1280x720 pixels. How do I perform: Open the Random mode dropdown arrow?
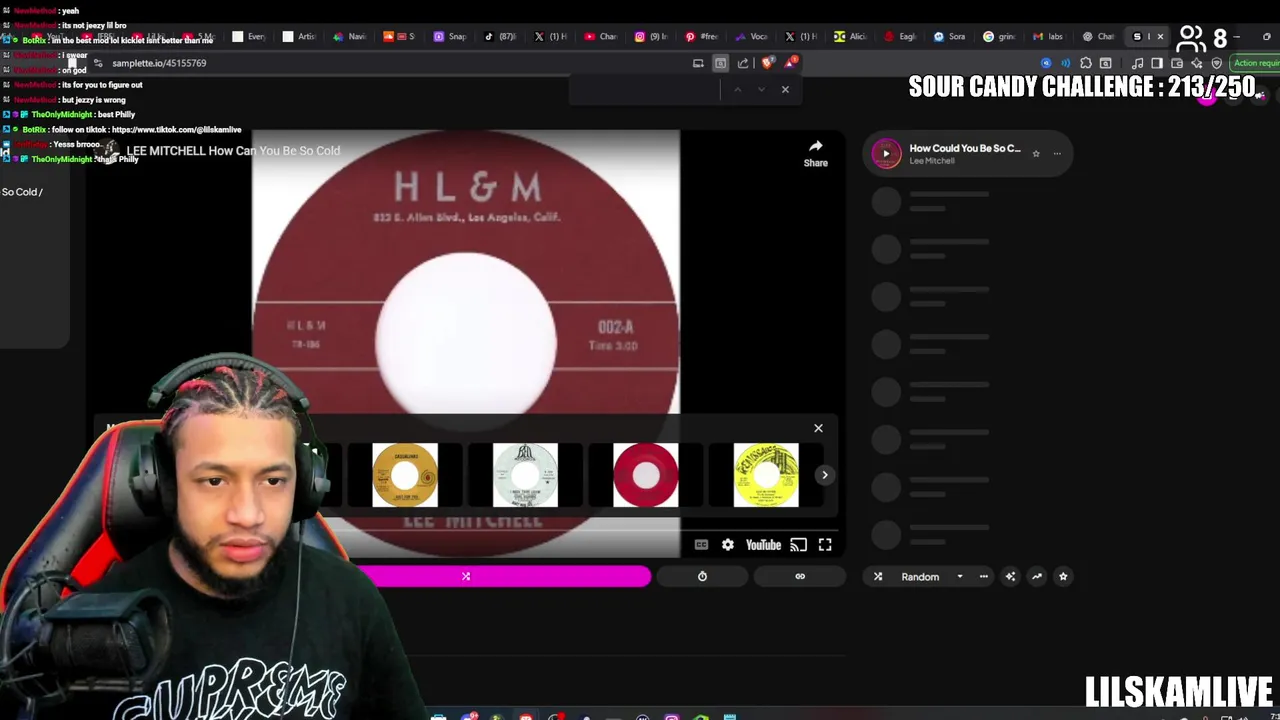click(960, 576)
